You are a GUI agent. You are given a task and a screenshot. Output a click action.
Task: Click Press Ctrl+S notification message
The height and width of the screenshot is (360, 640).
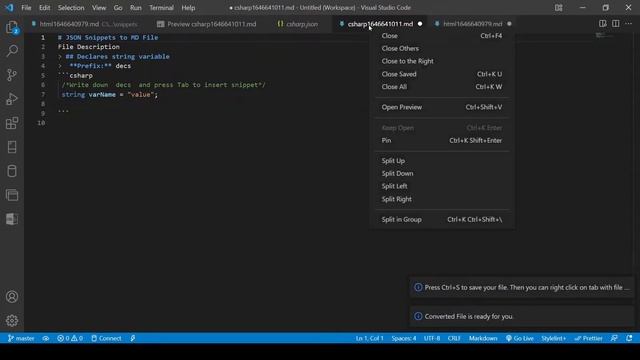(527, 287)
